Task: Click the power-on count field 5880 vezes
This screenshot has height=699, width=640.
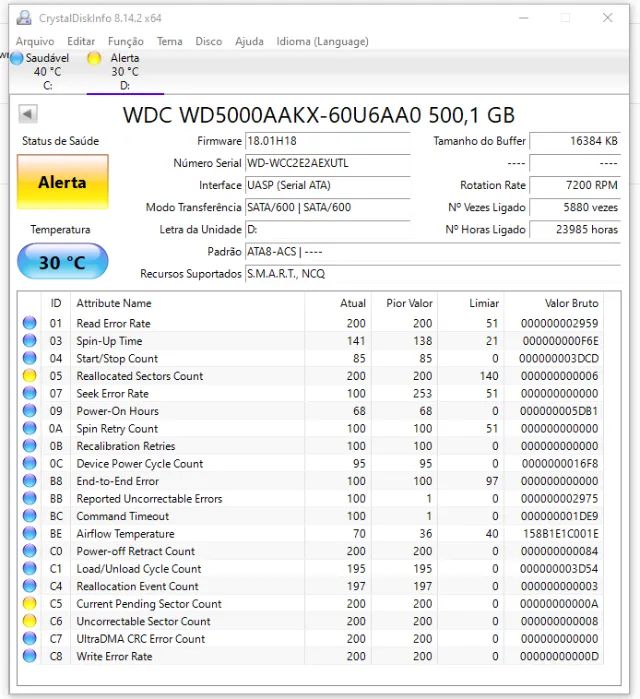Action: point(575,207)
